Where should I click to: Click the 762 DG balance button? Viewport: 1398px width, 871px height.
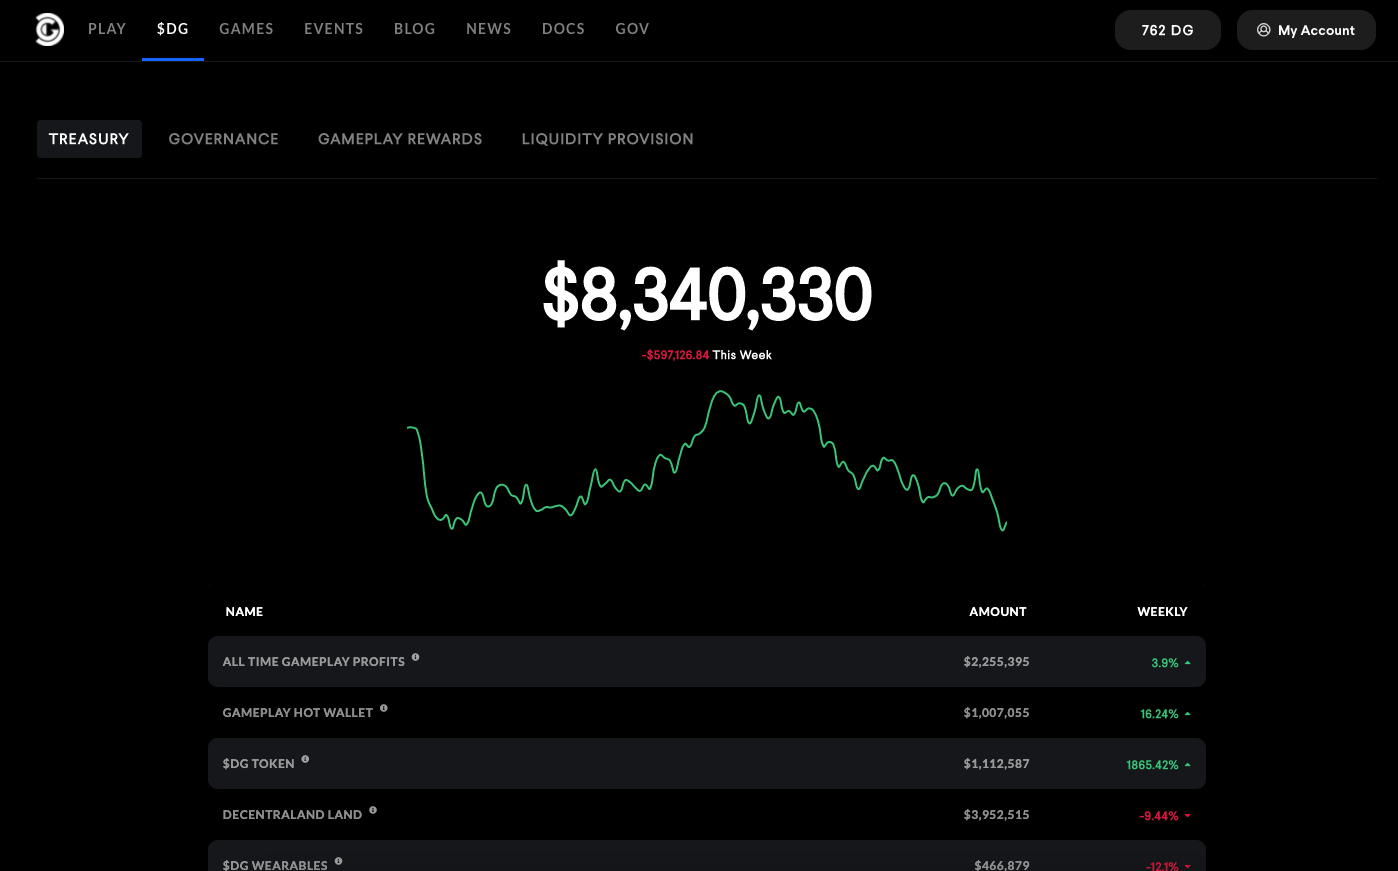pyautogui.click(x=1168, y=30)
